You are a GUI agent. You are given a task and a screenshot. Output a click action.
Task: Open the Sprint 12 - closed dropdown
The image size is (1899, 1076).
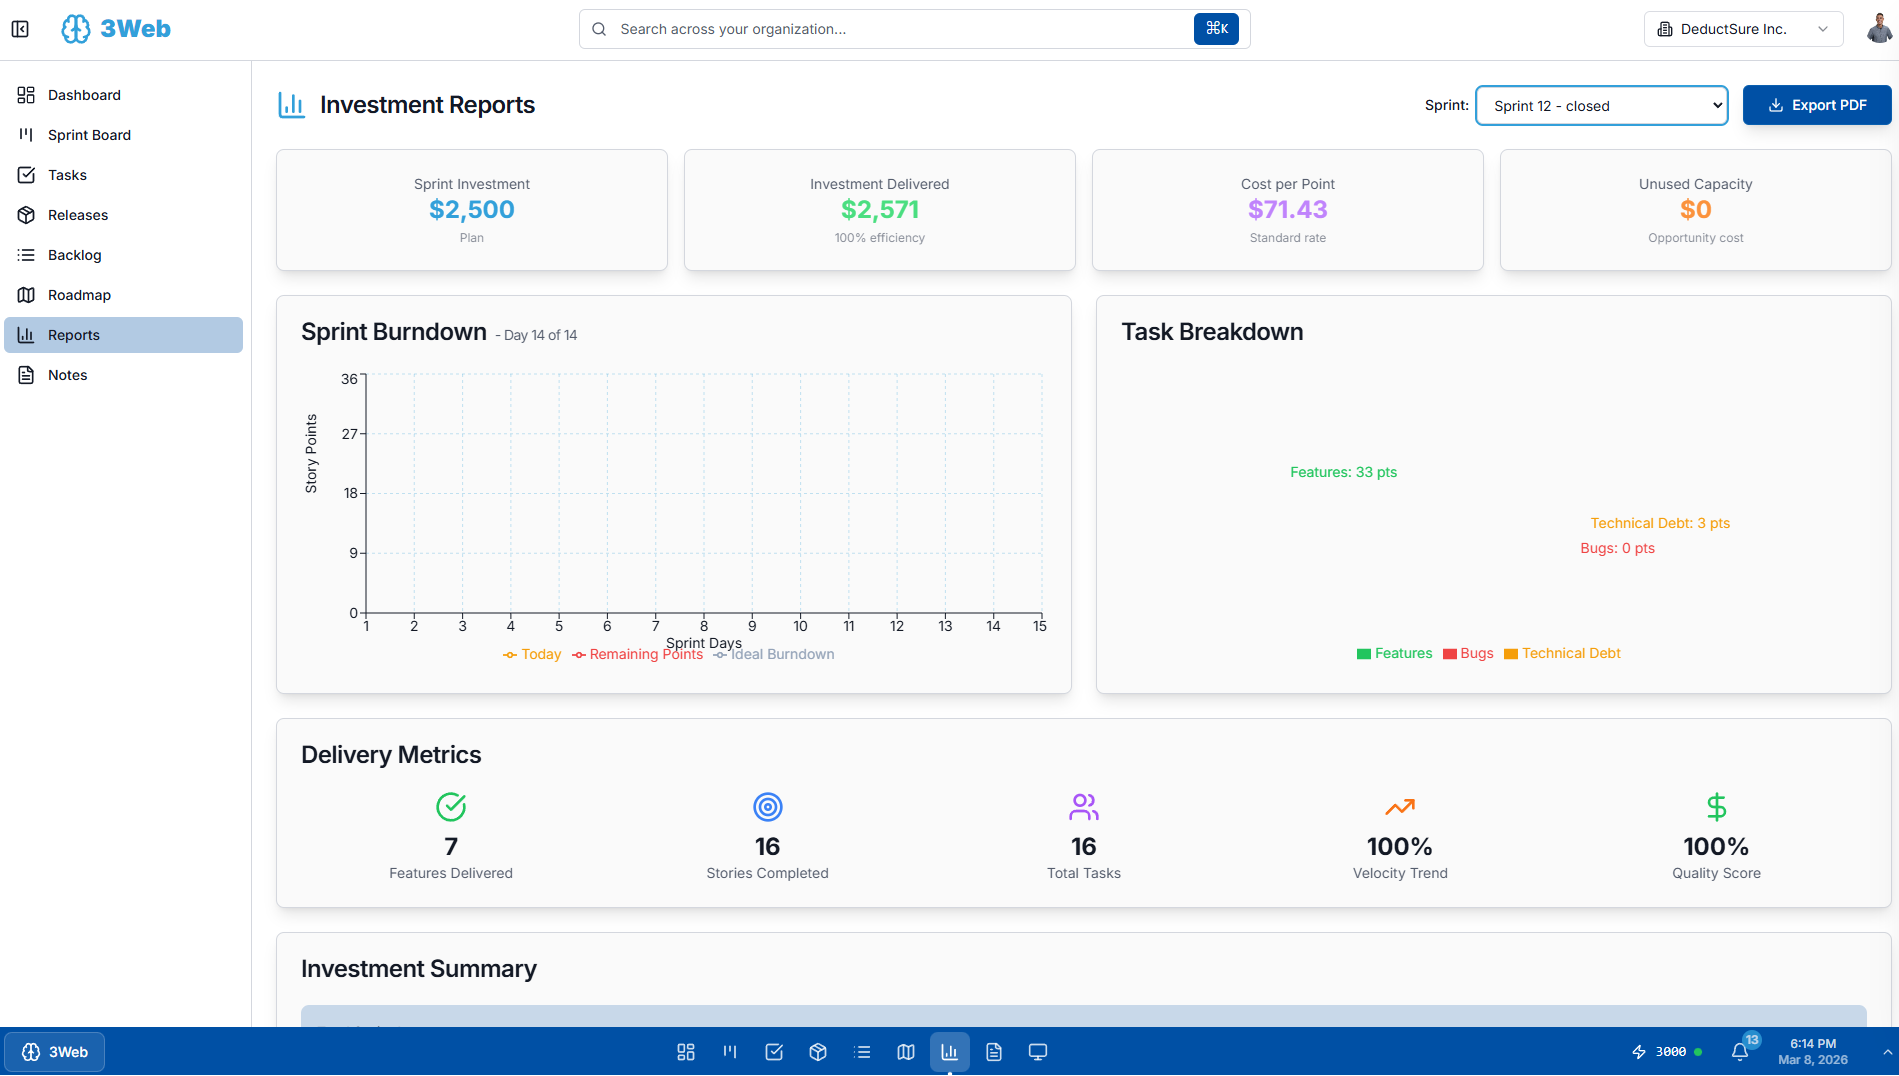1601,106
